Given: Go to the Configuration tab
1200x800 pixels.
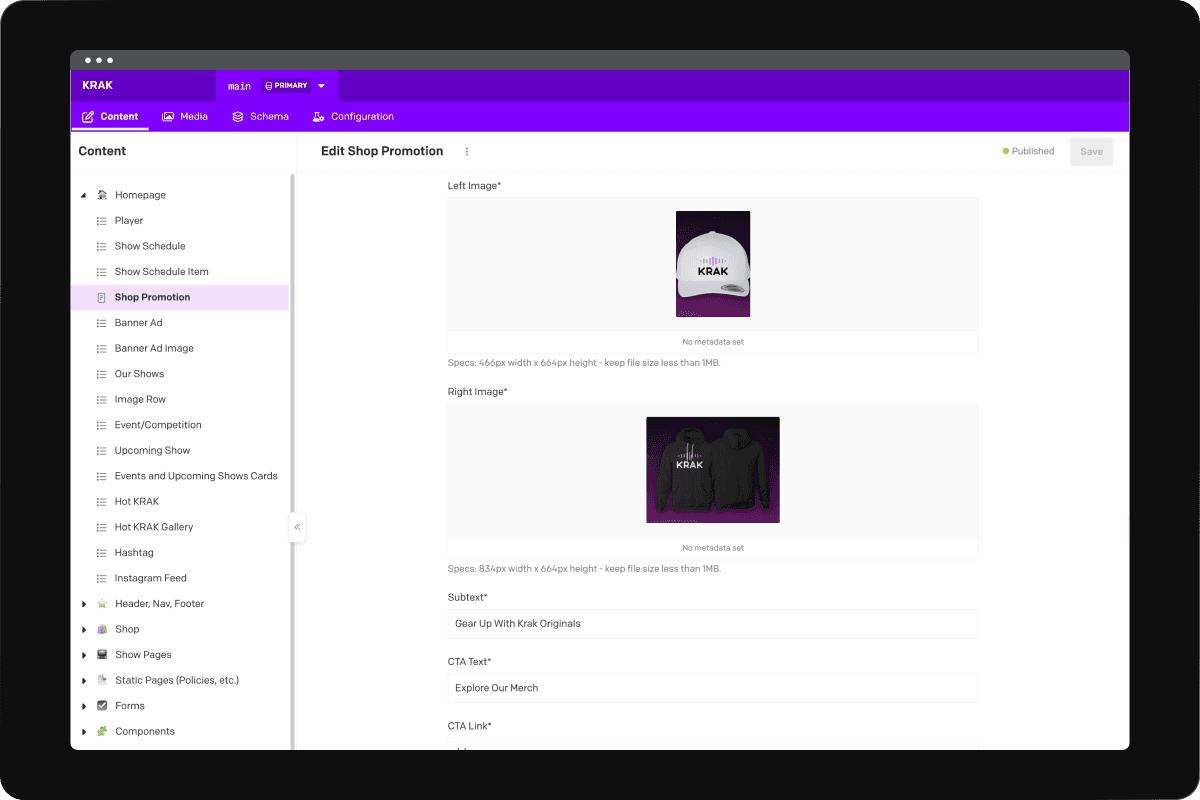Looking at the screenshot, I should [353, 116].
